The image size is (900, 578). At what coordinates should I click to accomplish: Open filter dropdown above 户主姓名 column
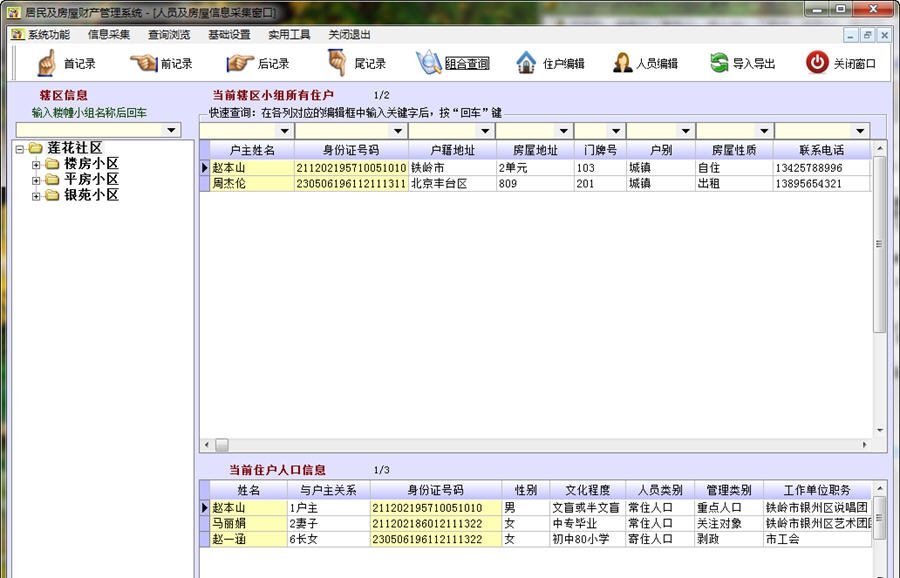[284, 131]
